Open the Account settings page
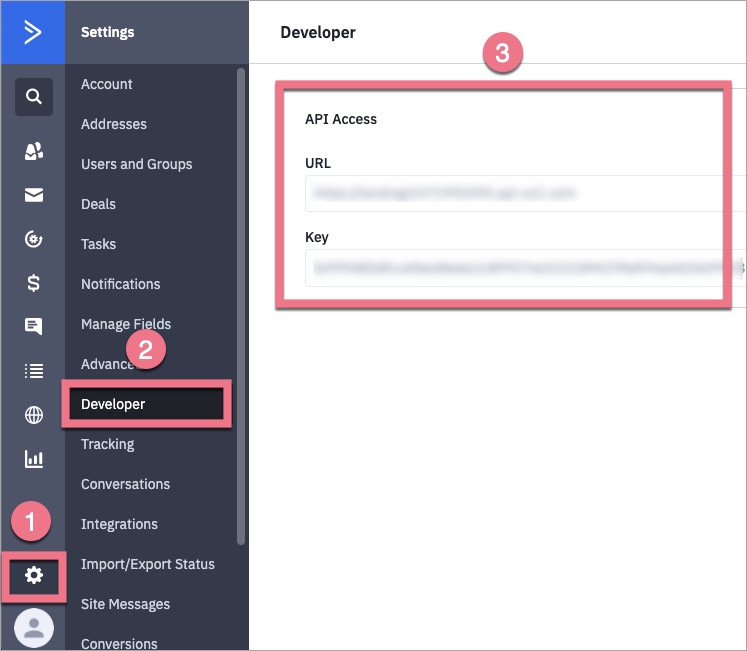Viewport: 747px width, 651px height. (x=107, y=84)
